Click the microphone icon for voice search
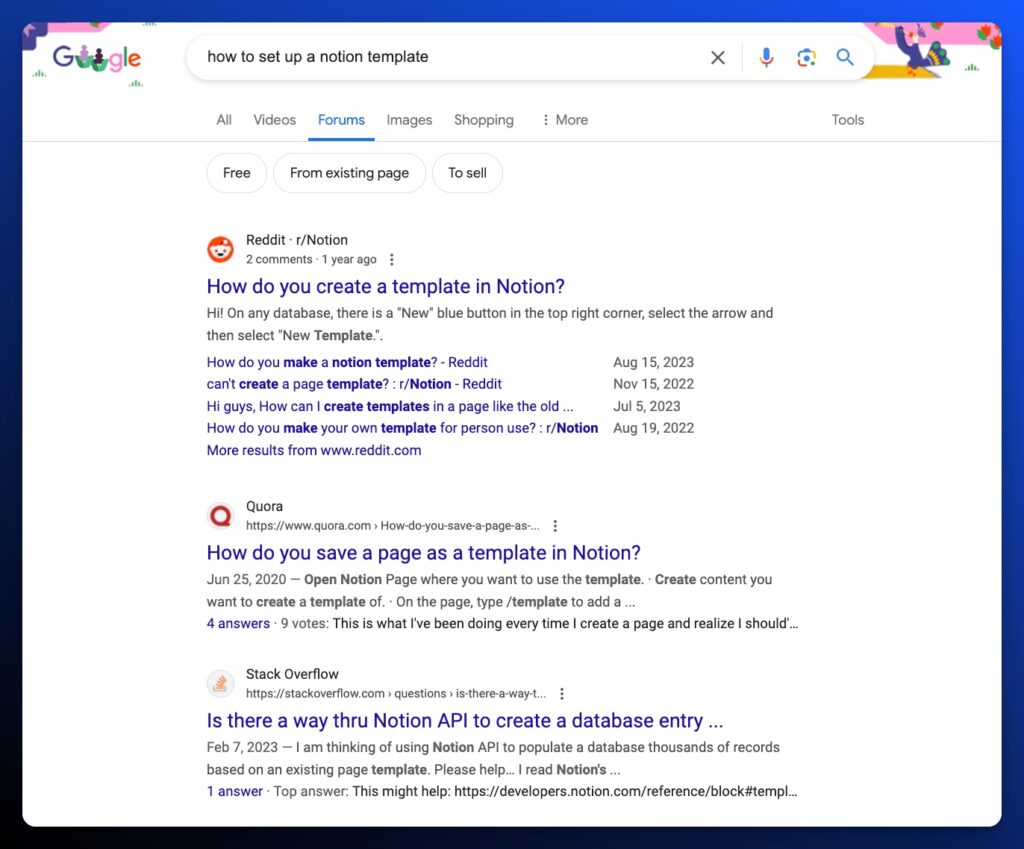 pyautogui.click(x=766, y=58)
